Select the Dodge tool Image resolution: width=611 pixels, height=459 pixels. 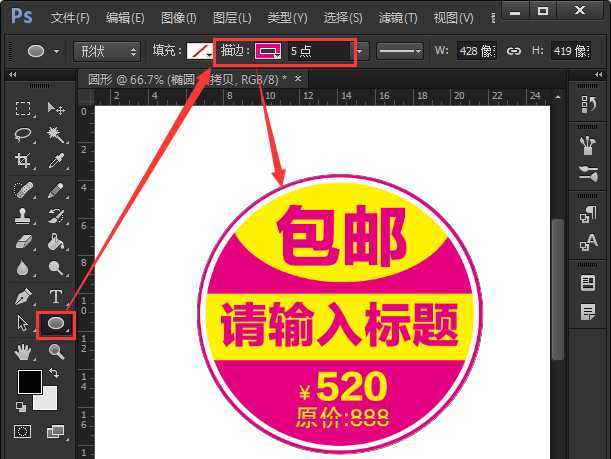click(56, 268)
